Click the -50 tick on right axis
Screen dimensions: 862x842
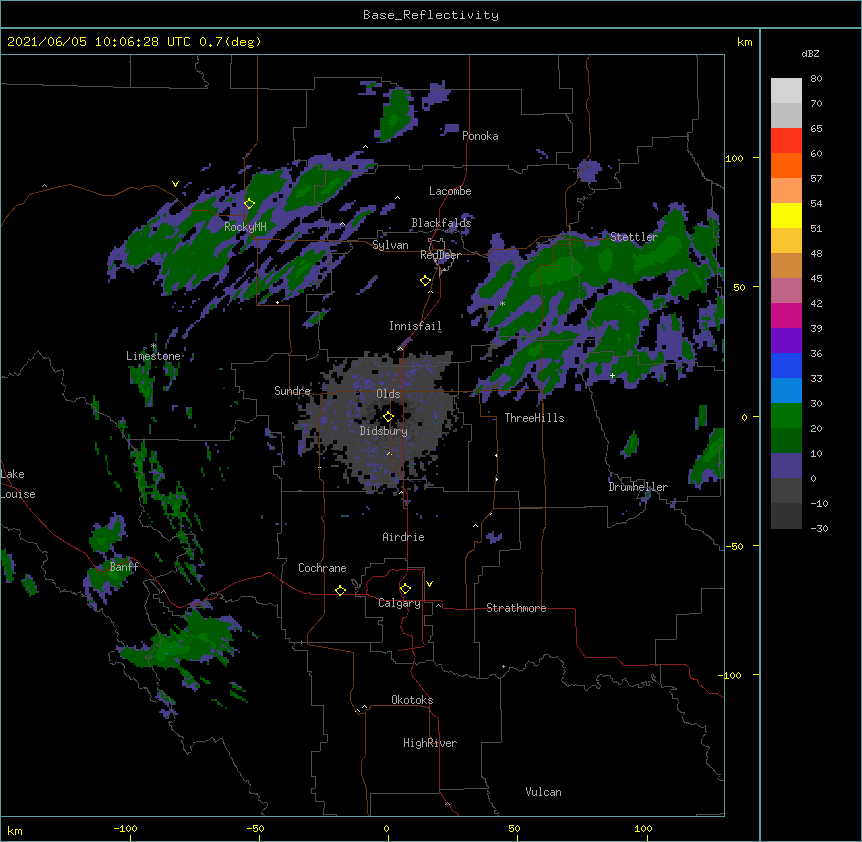point(734,546)
